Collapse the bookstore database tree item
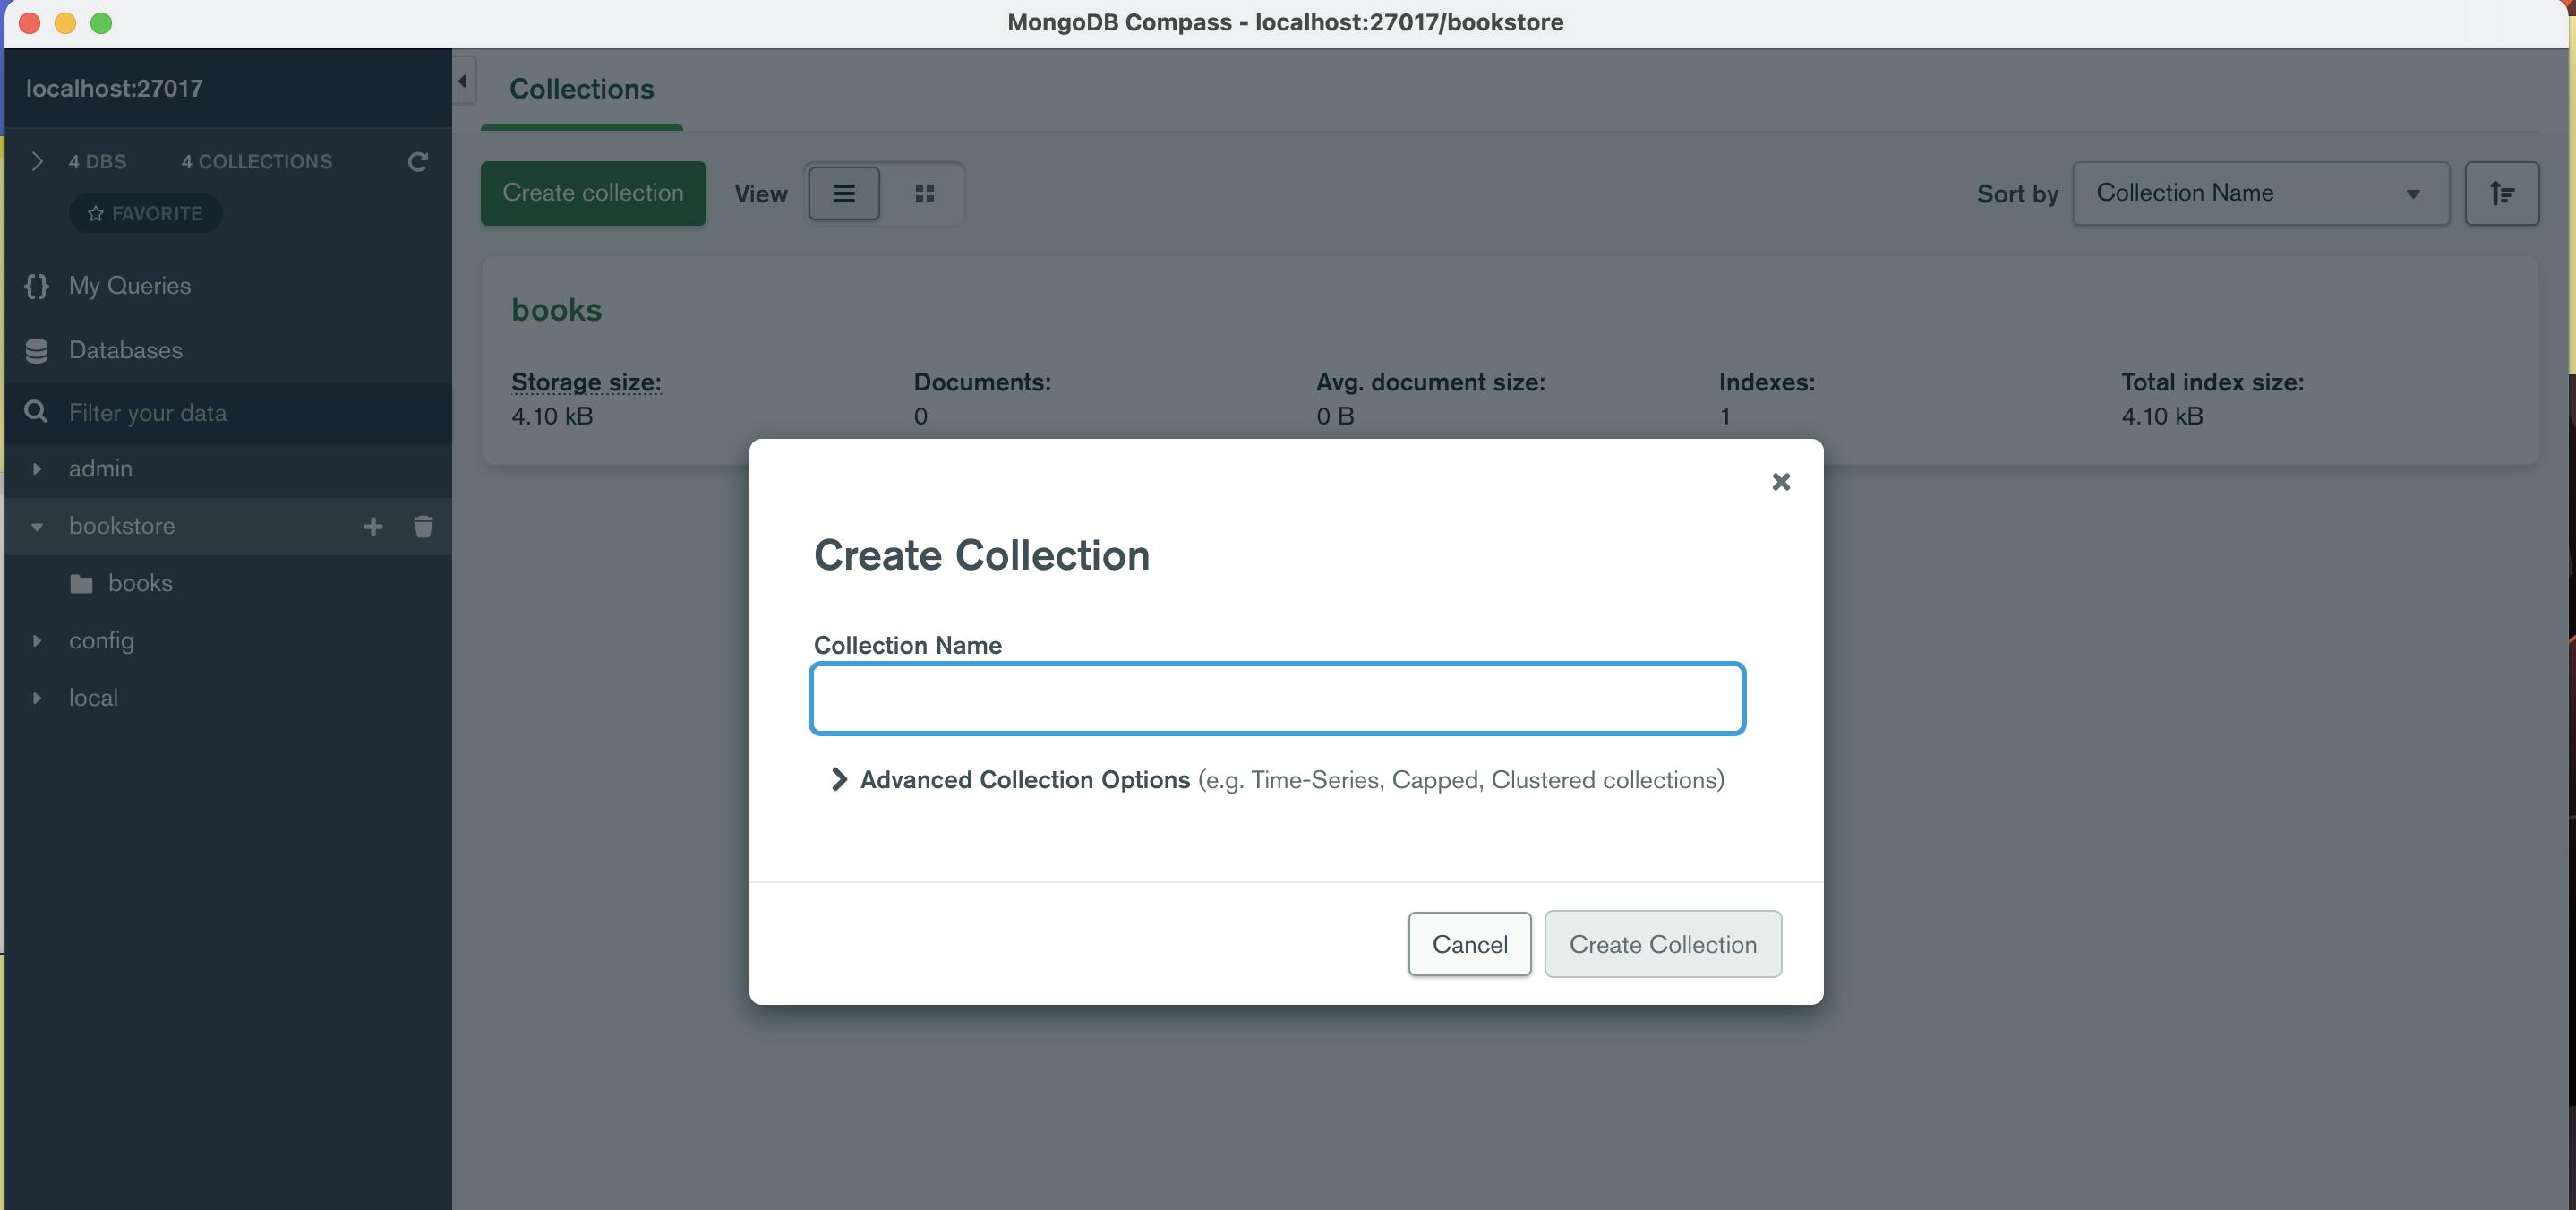The width and height of the screenshot is (2576, 1210). pos(37,526)
